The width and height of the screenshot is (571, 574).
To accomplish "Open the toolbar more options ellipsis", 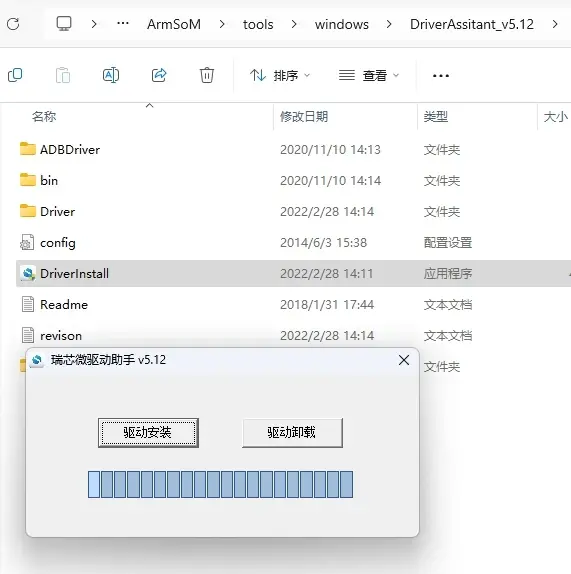I will tap(441, 76).
